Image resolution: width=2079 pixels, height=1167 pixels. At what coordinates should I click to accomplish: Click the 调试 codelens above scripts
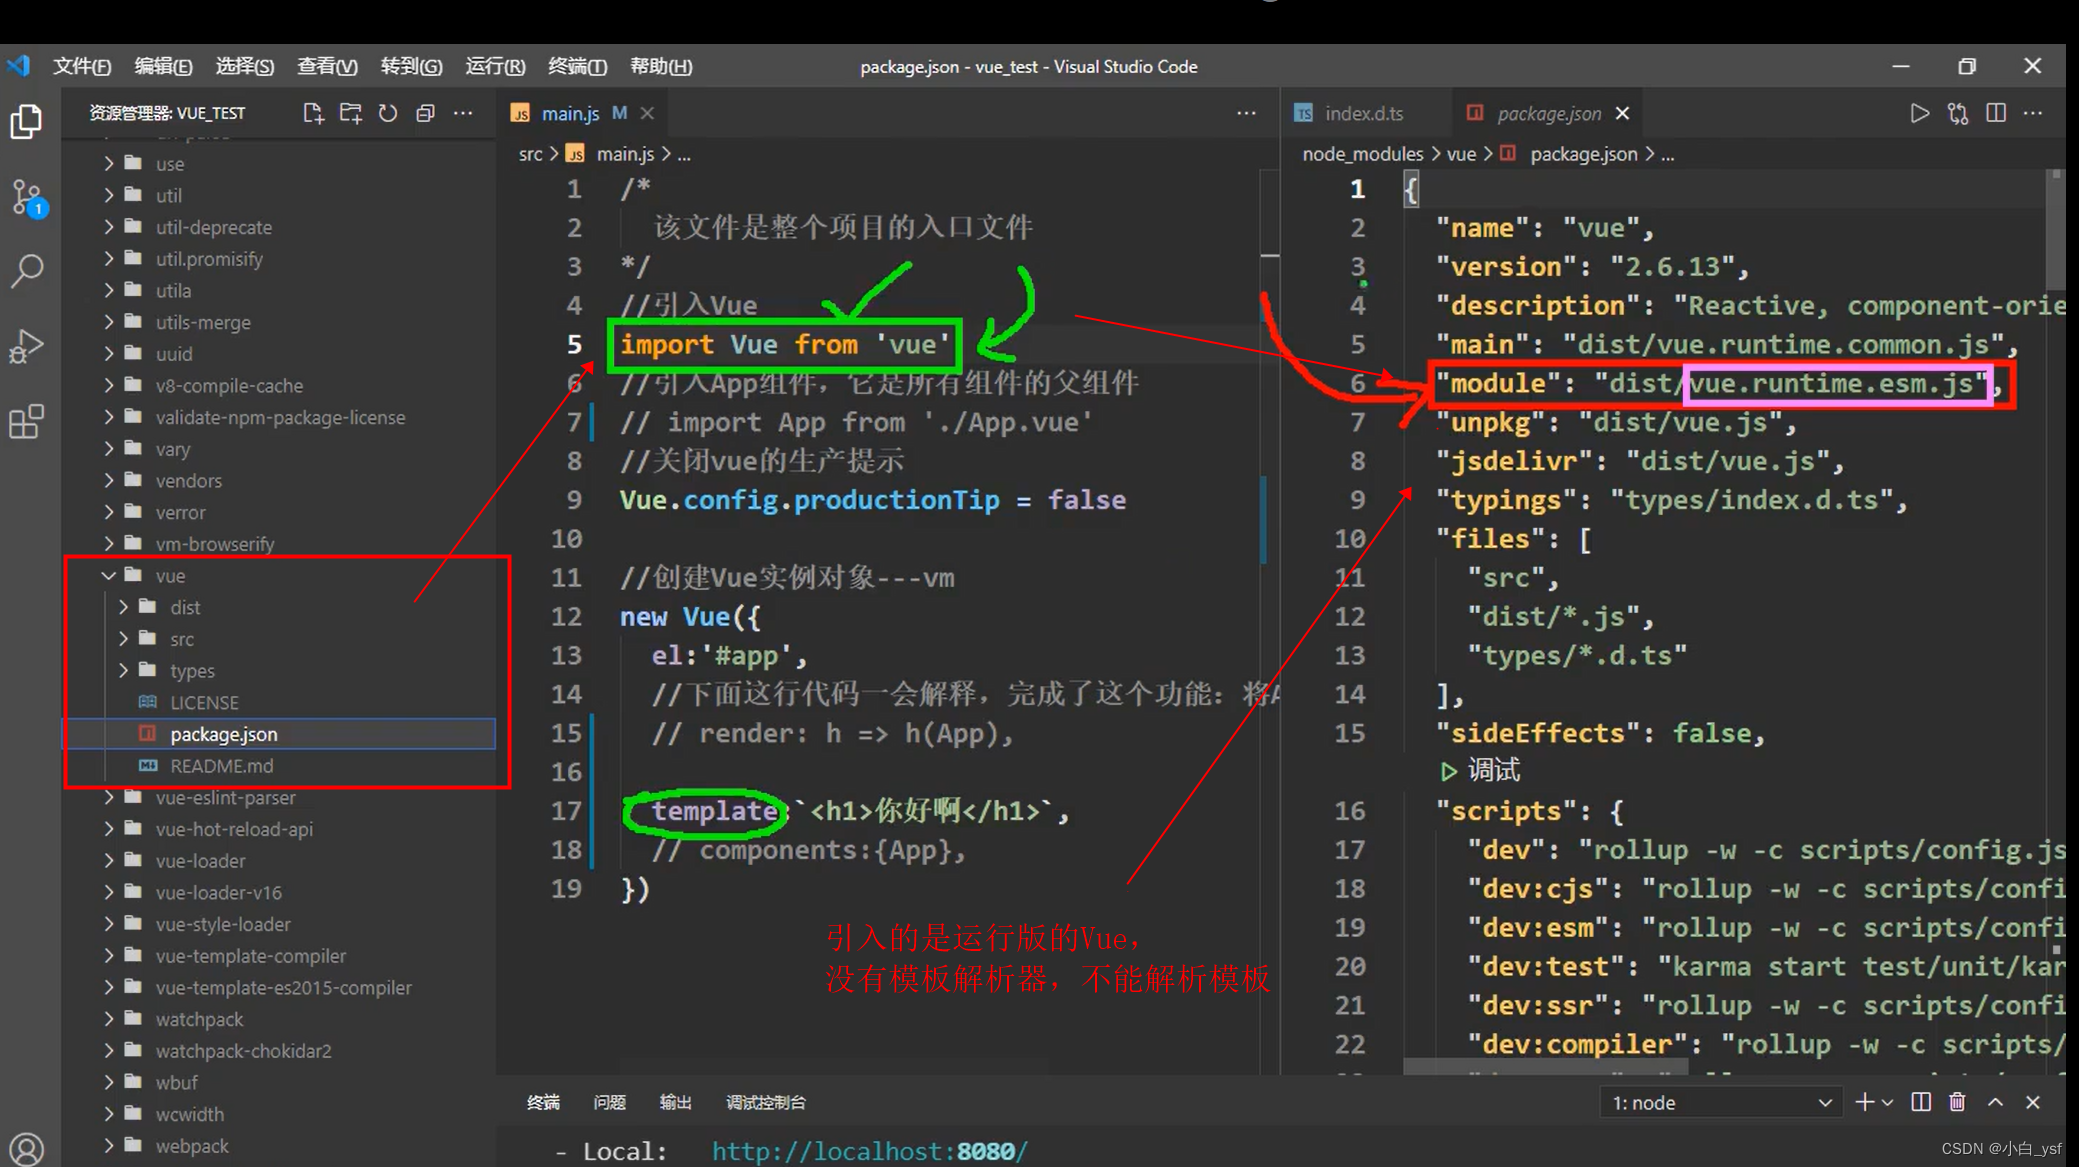(x=1494, y=771)
